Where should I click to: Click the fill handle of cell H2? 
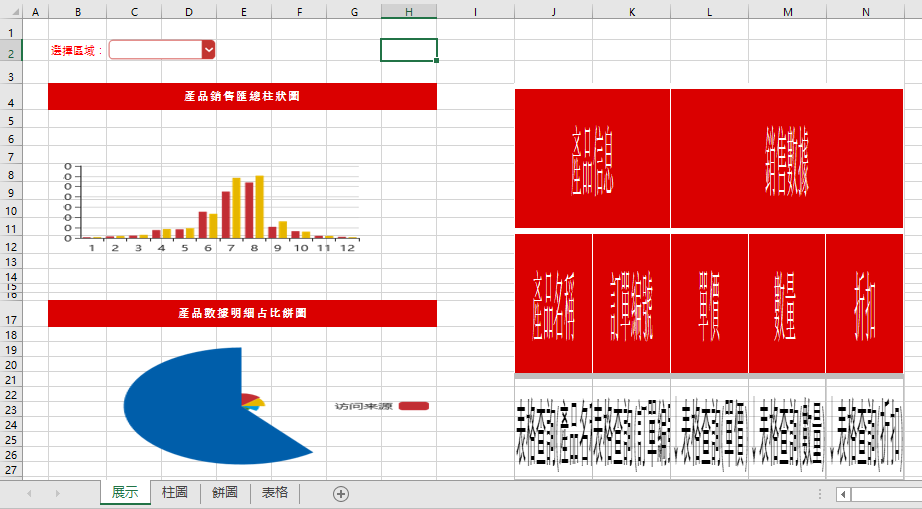coord(437,61)
